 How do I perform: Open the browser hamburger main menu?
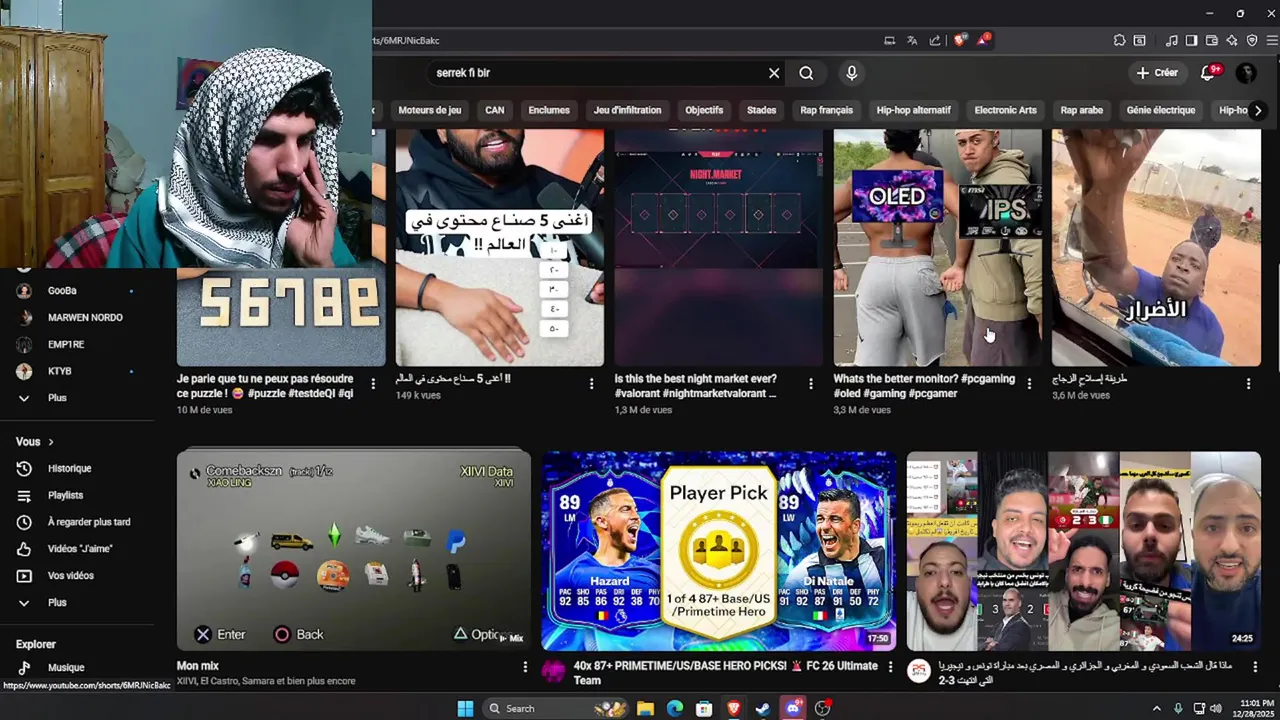1272,41
